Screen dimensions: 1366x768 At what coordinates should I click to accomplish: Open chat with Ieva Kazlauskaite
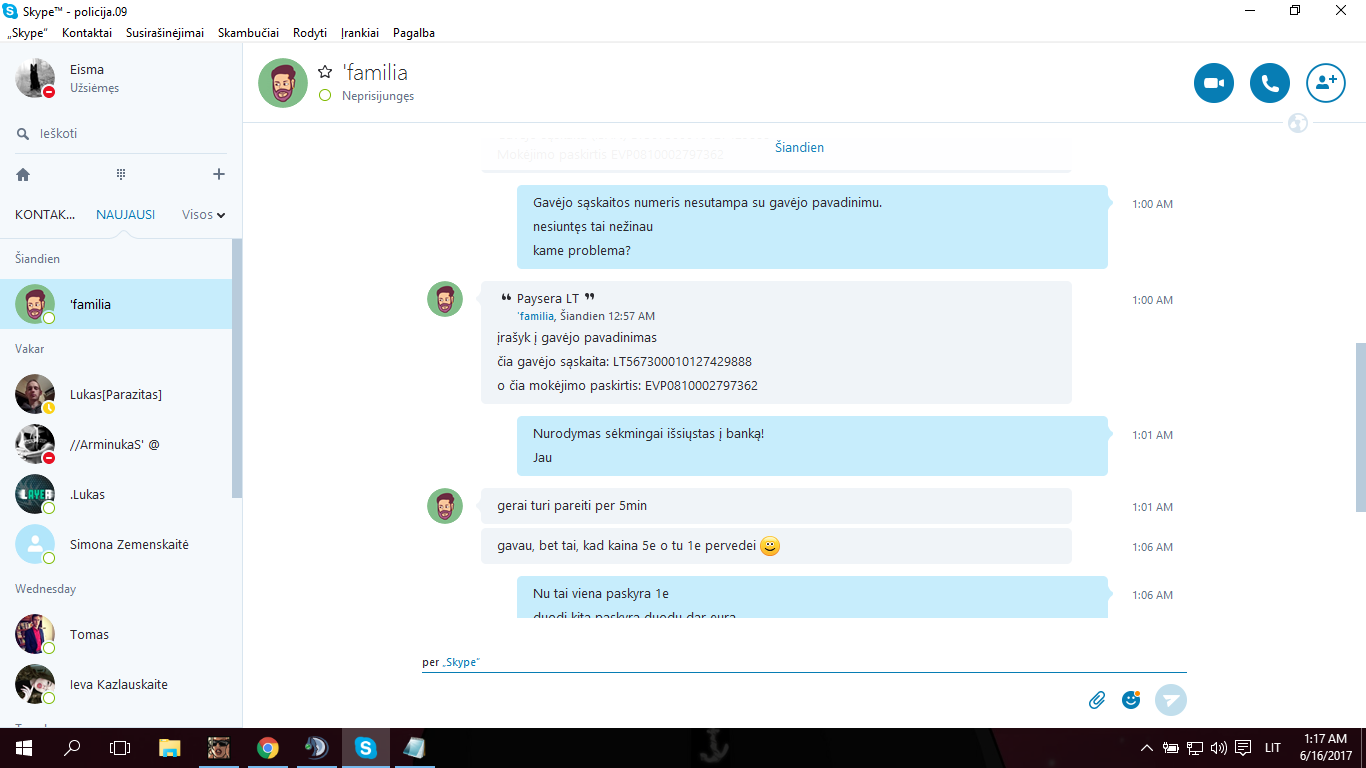116,684
